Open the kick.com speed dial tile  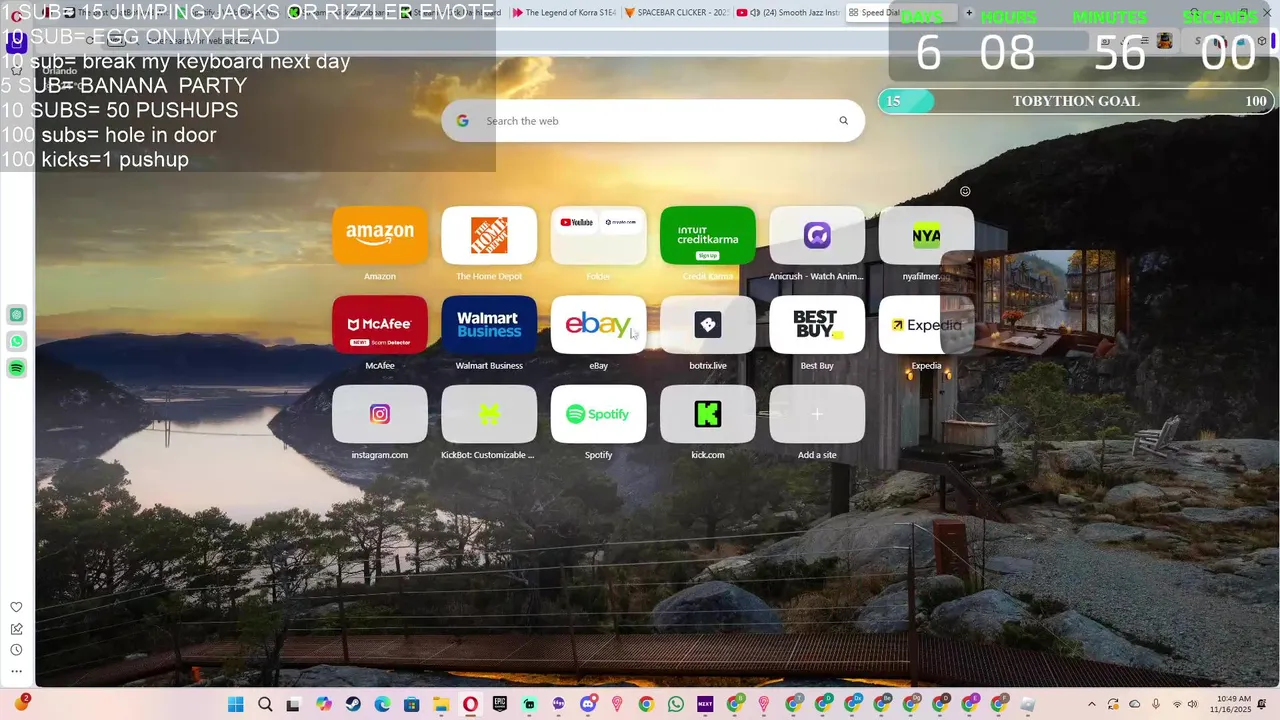click(x=708, y=414)
